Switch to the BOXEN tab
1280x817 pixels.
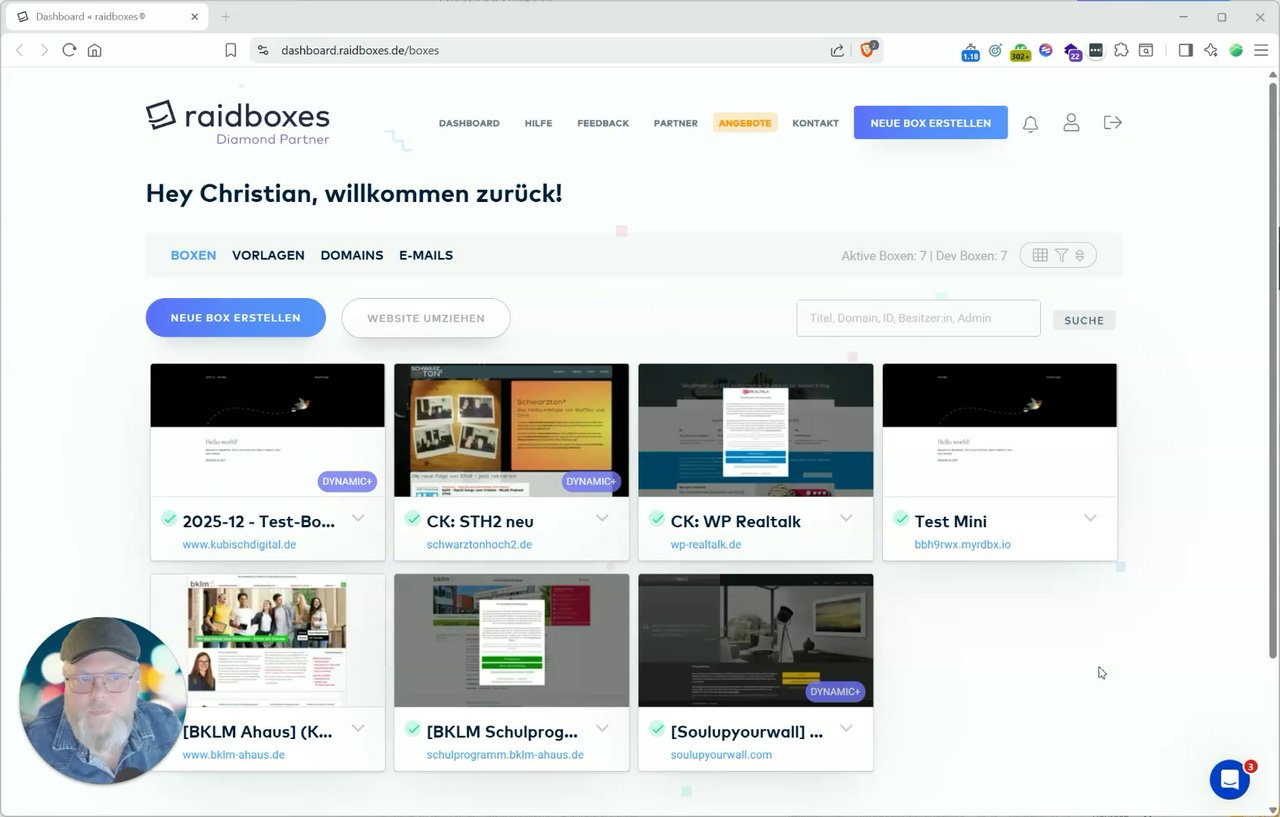coord(193,255)
